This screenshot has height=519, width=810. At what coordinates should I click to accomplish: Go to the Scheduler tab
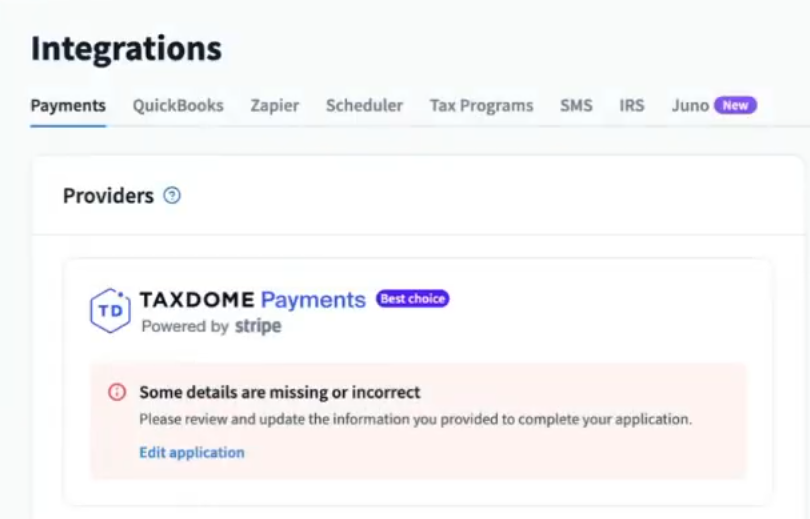tap(364, 105)
